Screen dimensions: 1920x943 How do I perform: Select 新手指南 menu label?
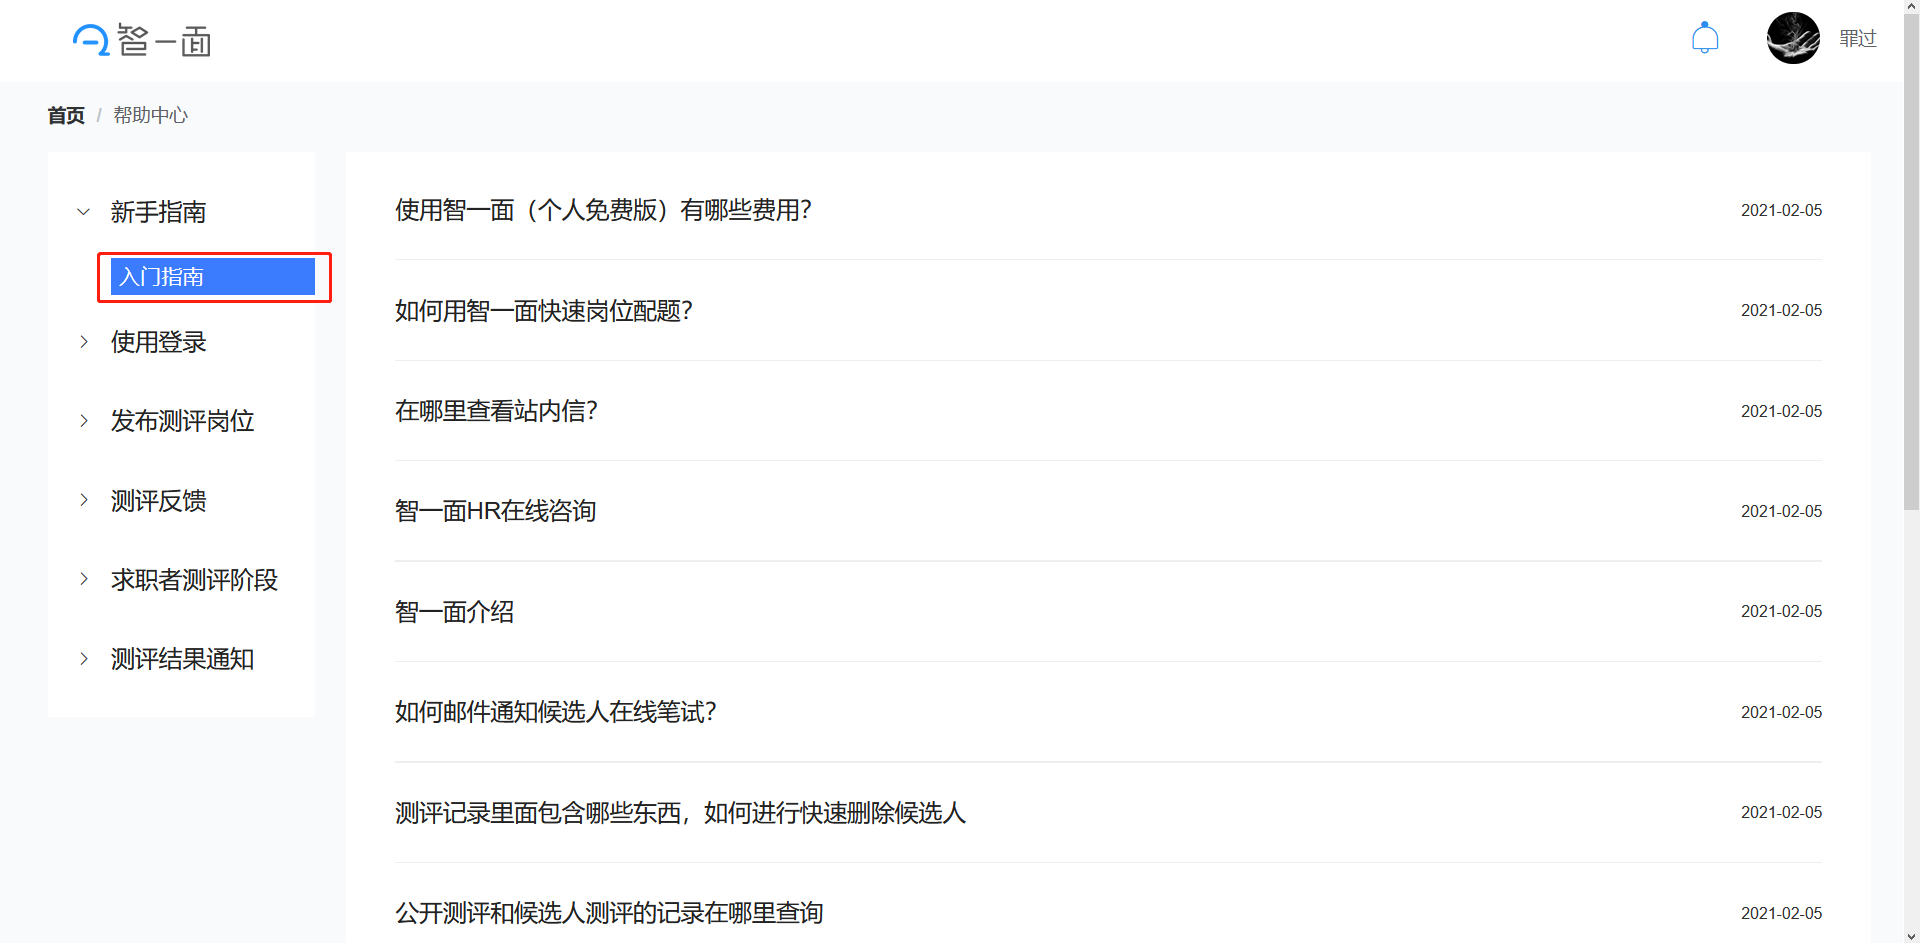(158, 212)
